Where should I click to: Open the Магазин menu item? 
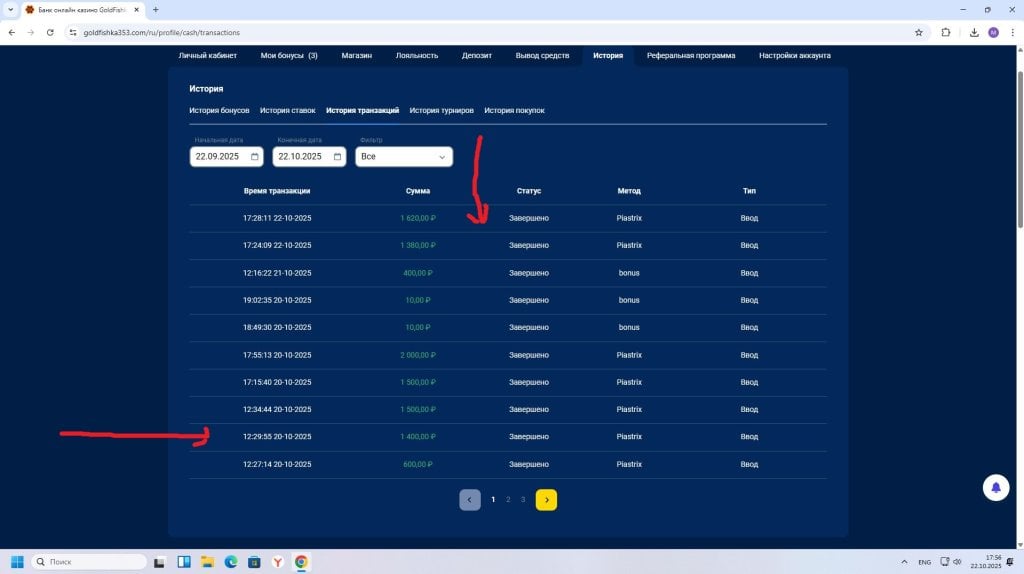tap(357, 56)
